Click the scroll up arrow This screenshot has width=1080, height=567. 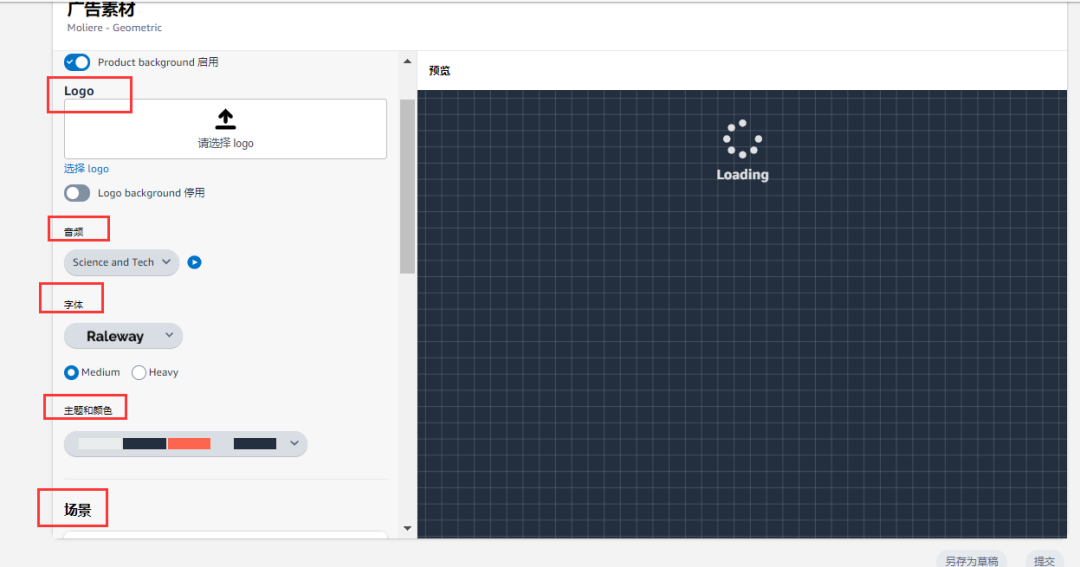407,61
